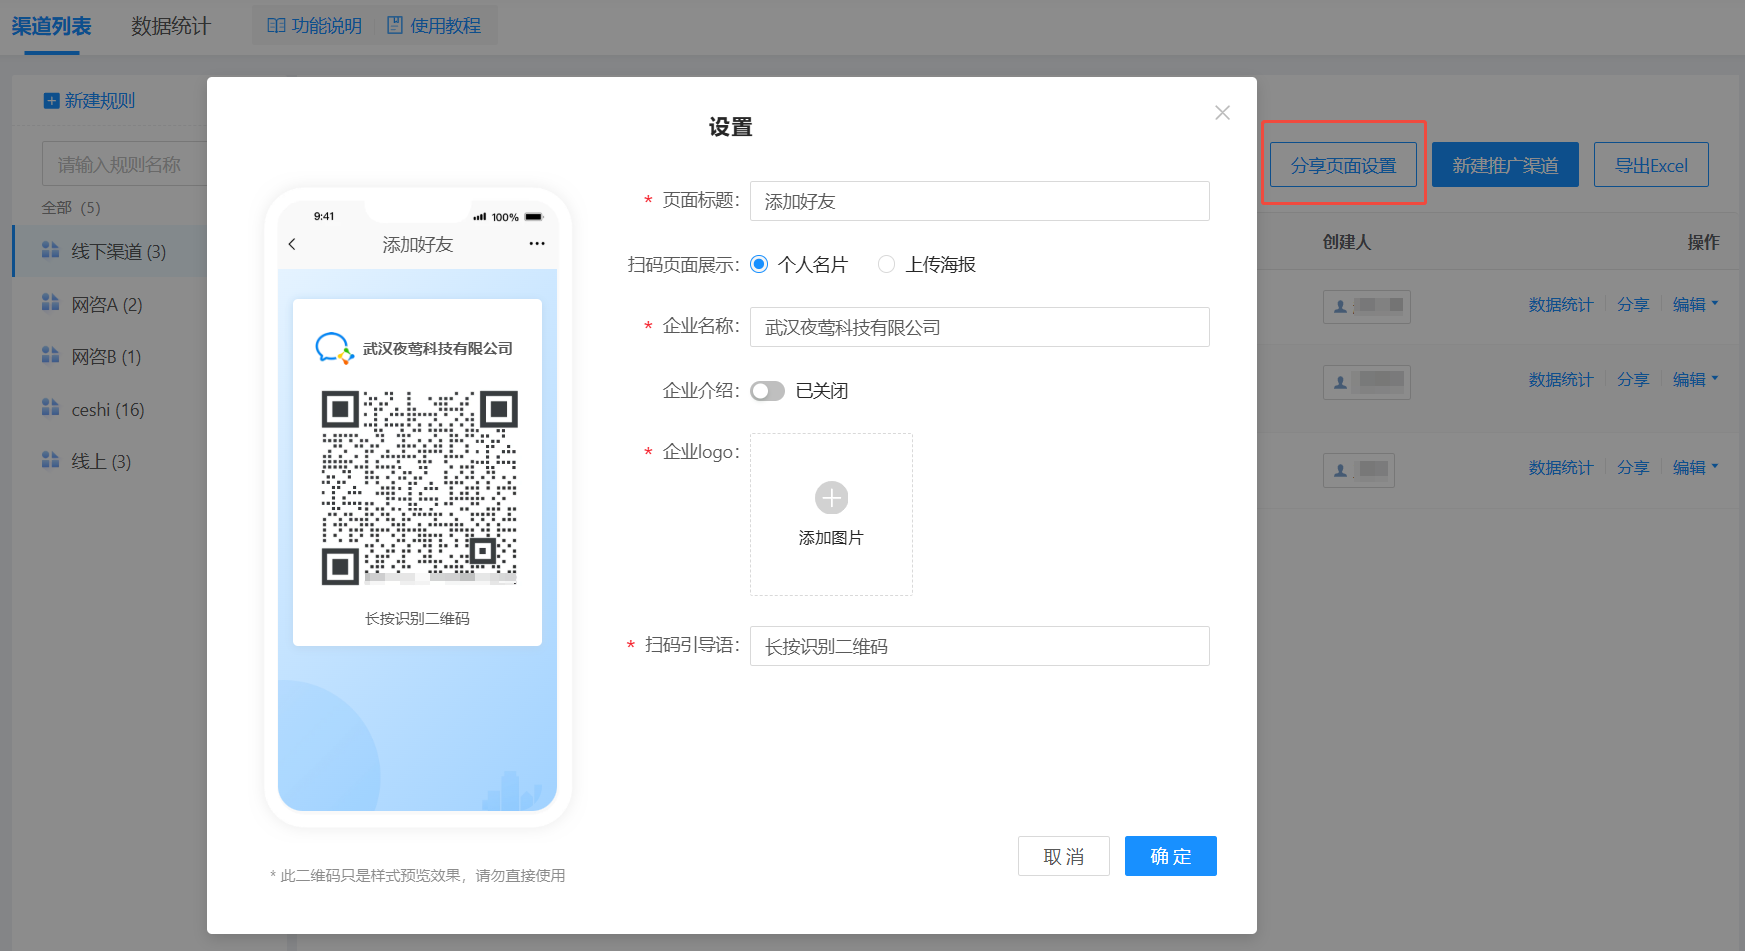Click the 操作 column header

(x=1704, y=242)
